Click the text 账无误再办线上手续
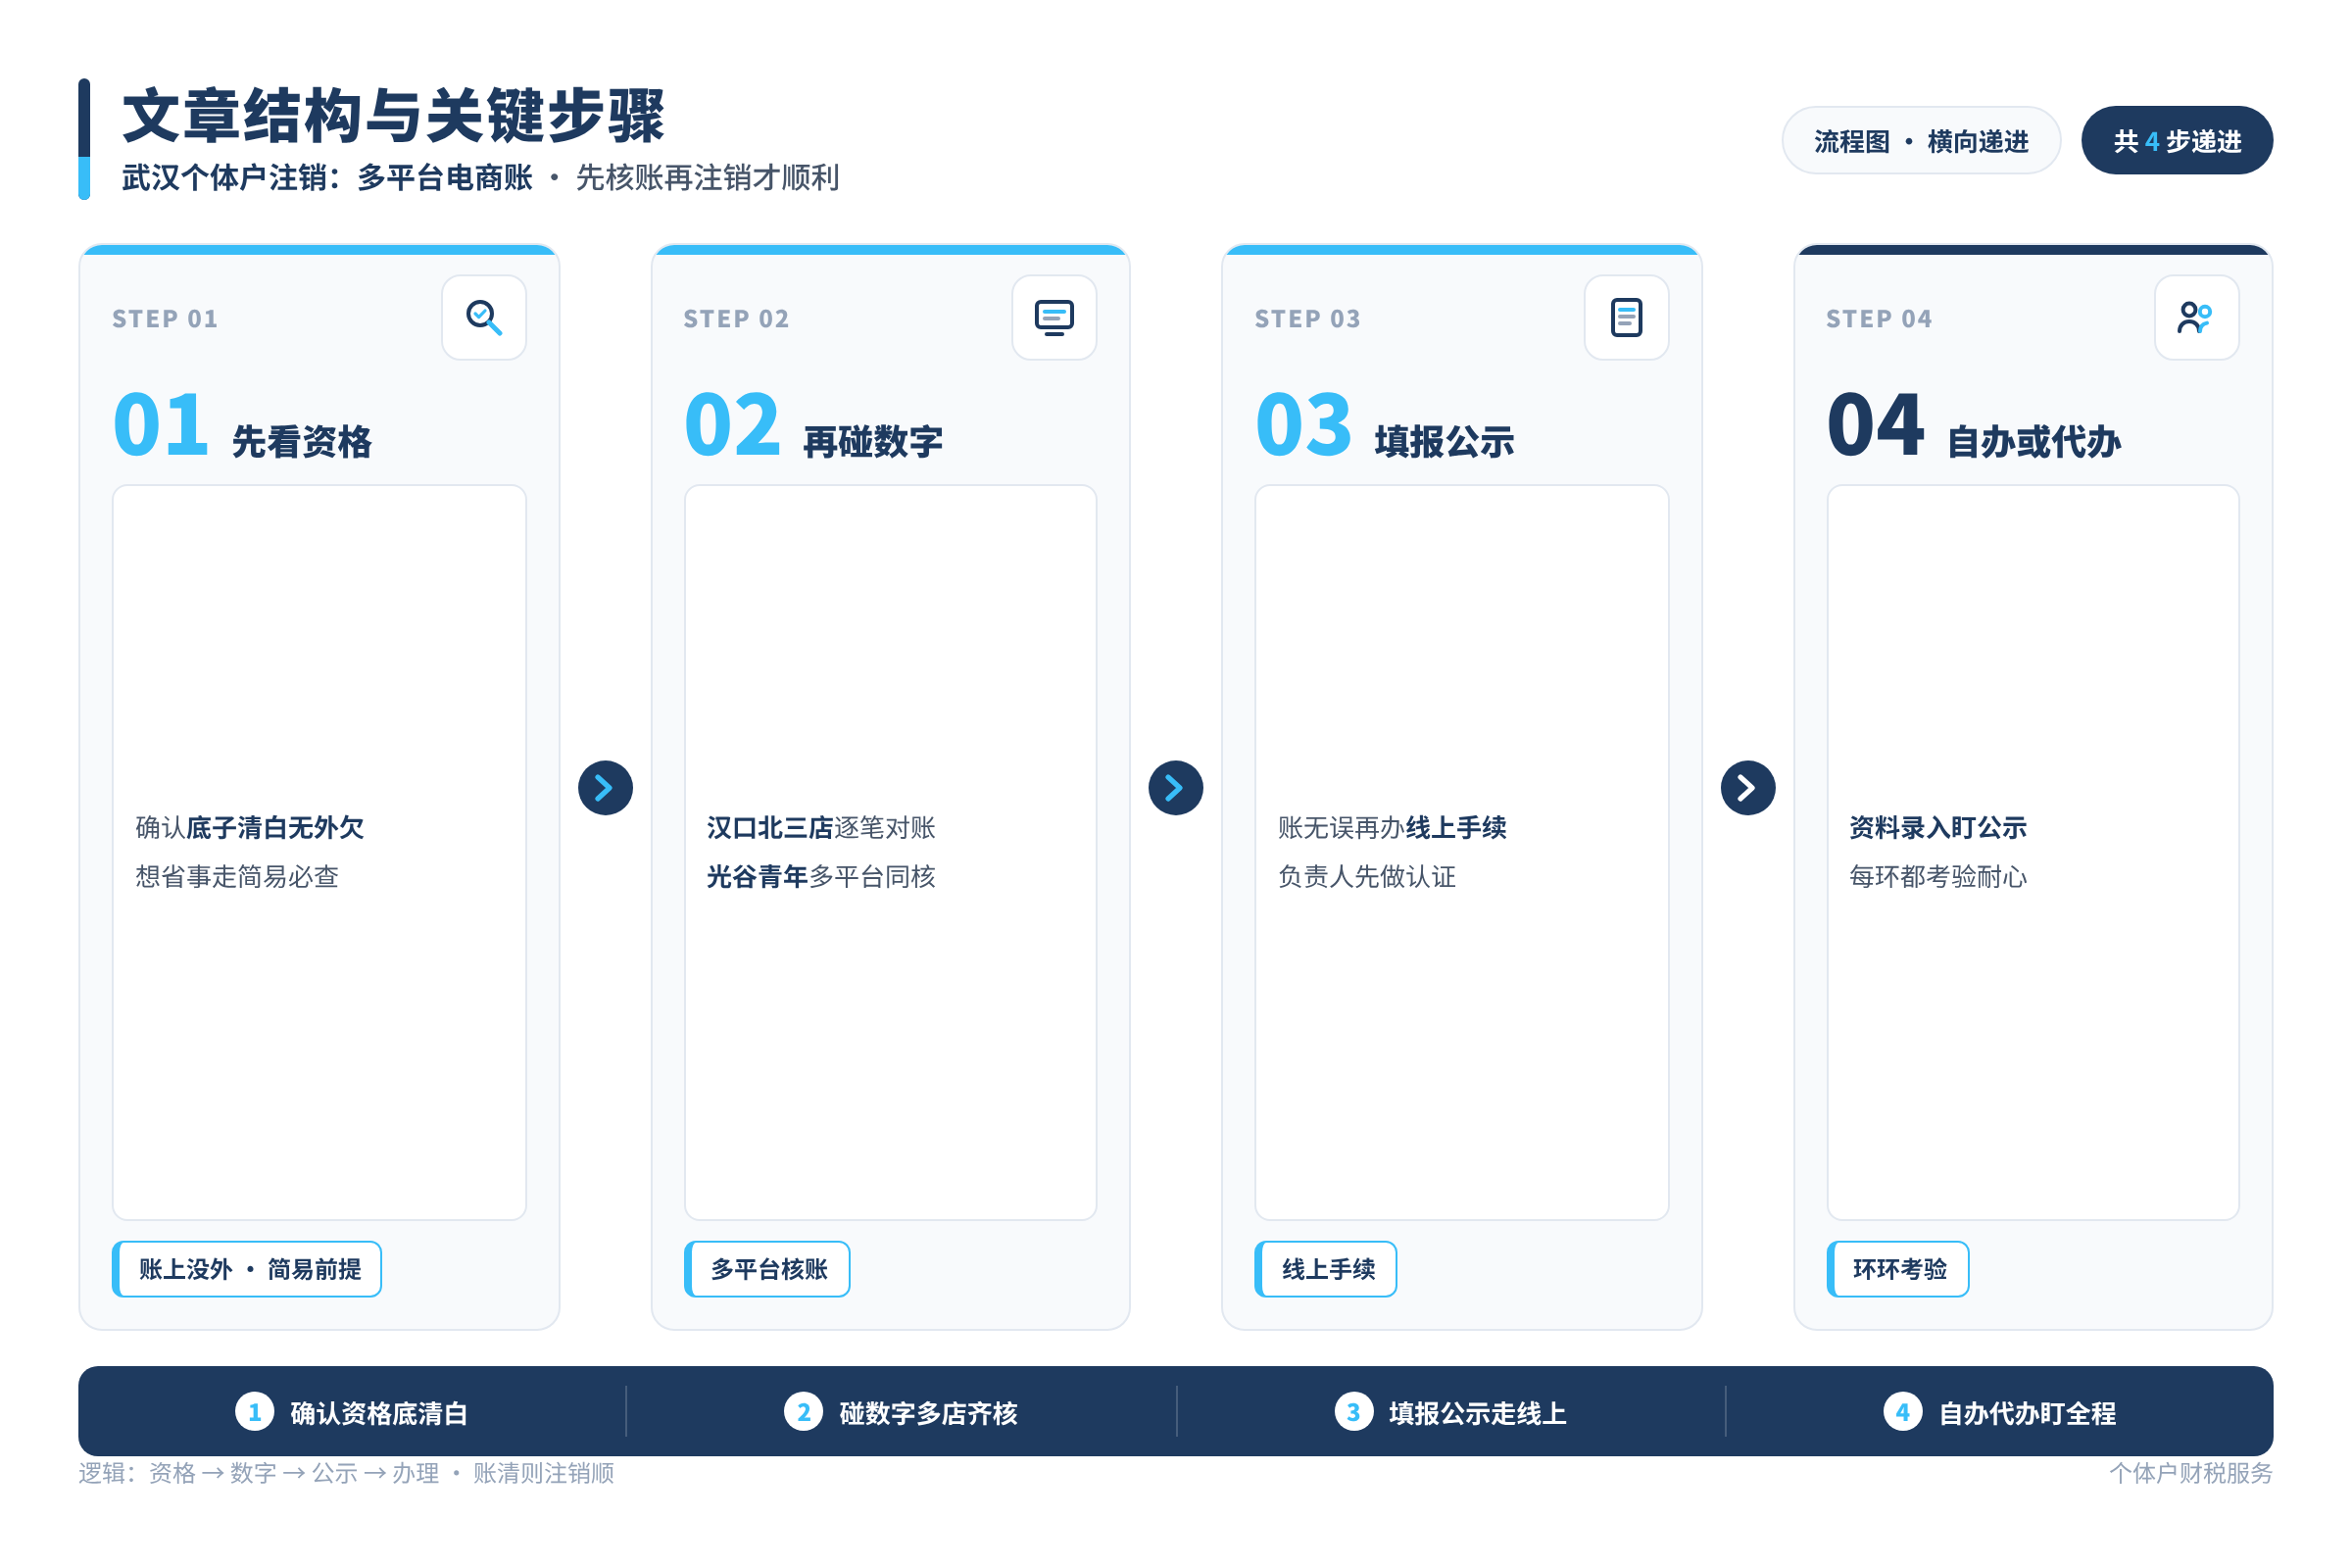The width and height of the screenshot is (2352, 1568). [x=1392, y=828]
